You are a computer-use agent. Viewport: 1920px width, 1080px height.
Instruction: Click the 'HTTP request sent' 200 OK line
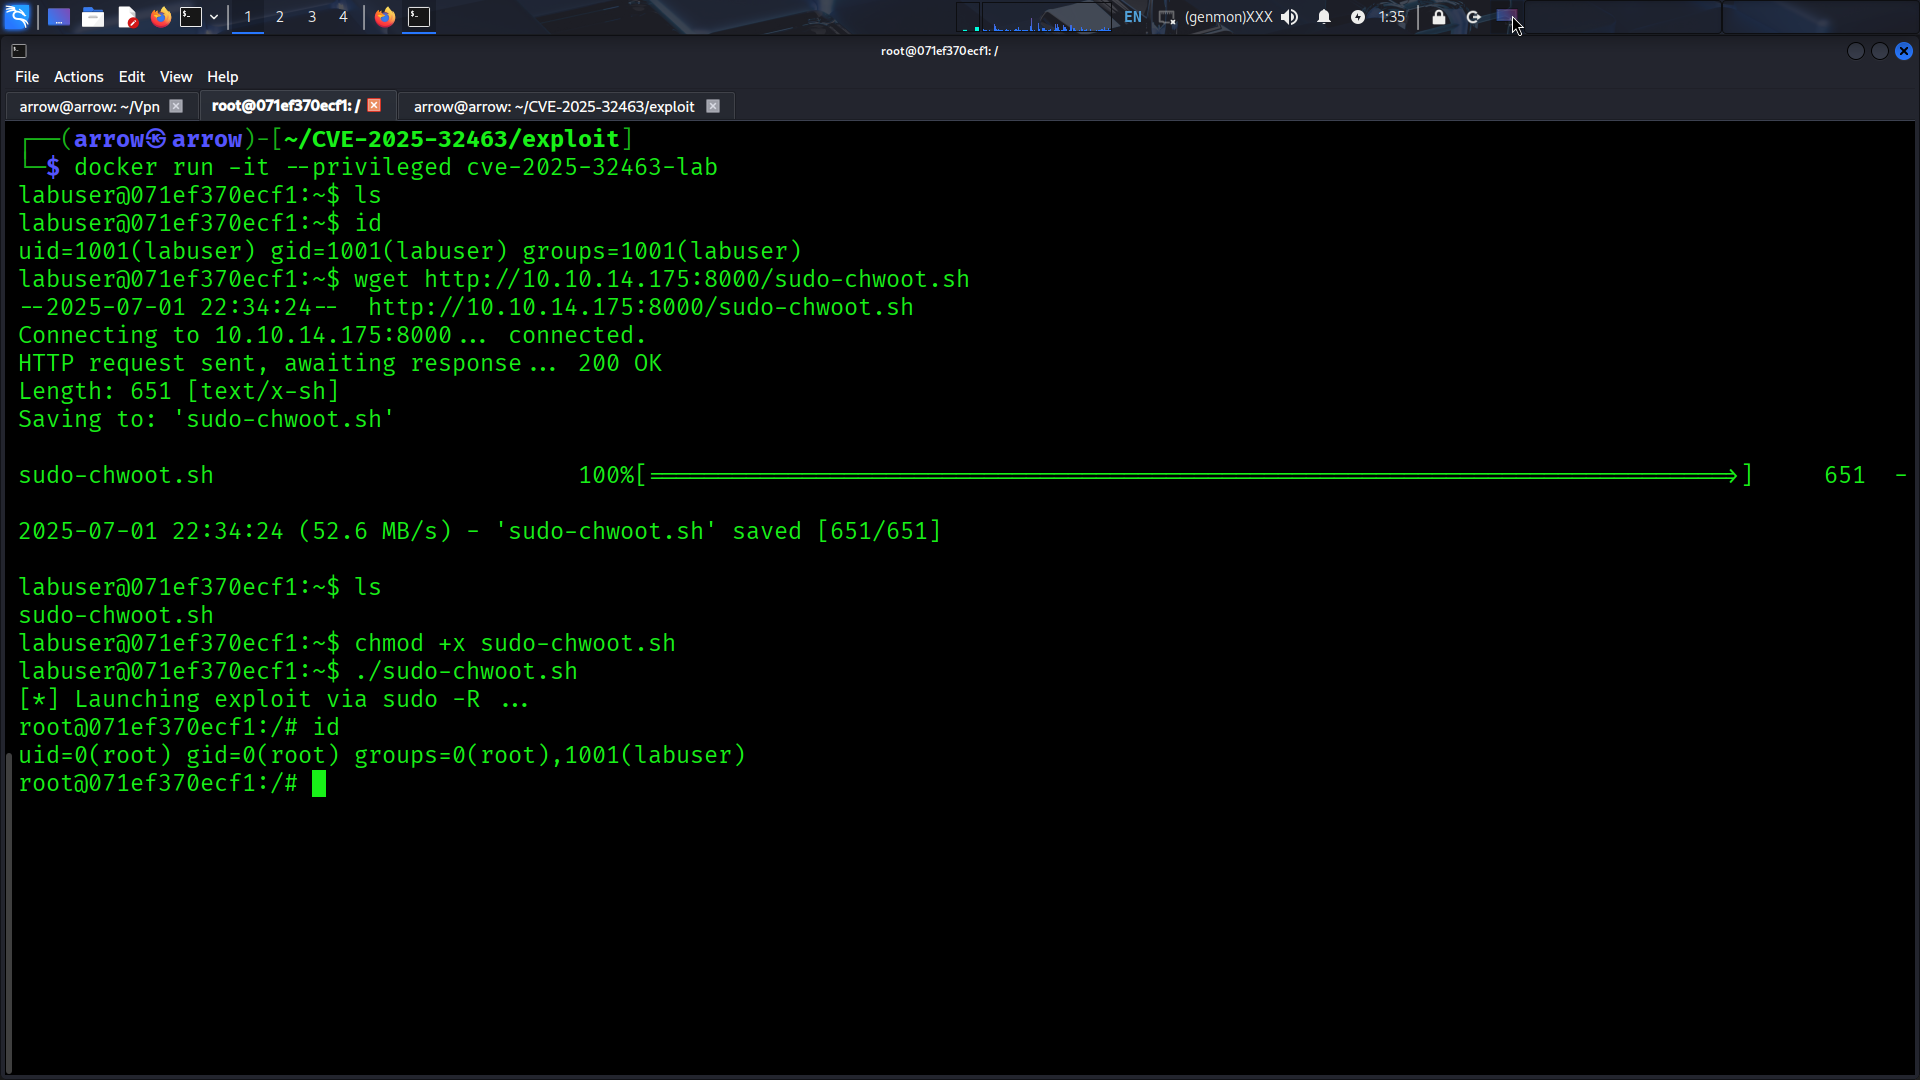tap(340, 363)
